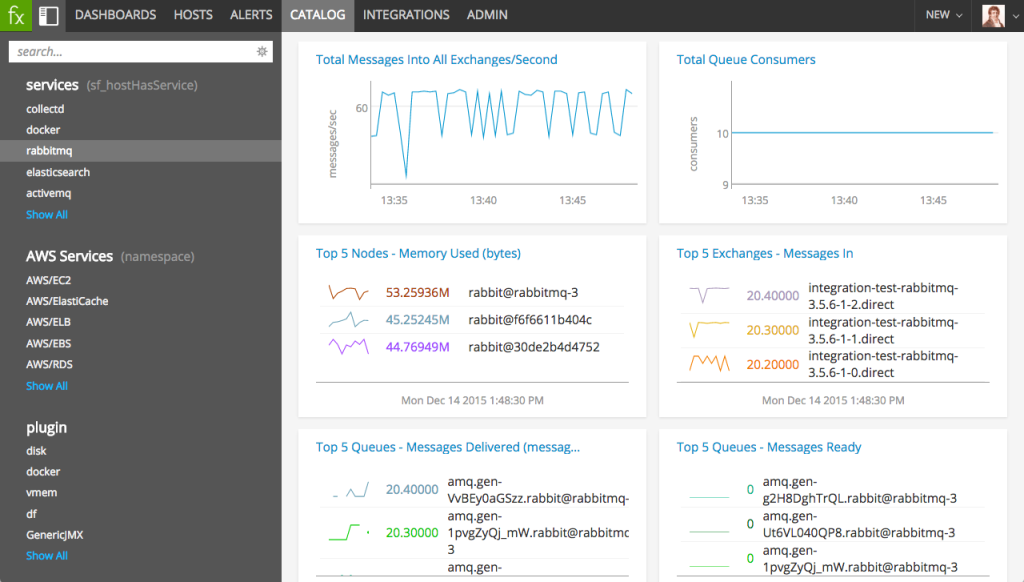This screenshot has height=582, width=1024.
Task: Click rabbit@rabbitmq-3 node name
Action: pos(523,293)
